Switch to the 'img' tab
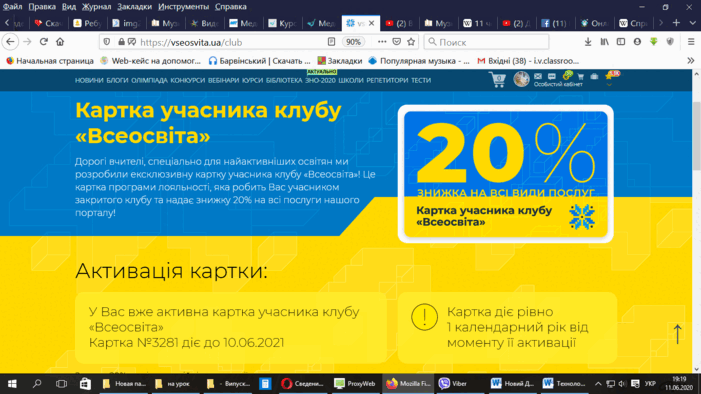The width and height of the screenshot is (701, 394). point(127,23)
